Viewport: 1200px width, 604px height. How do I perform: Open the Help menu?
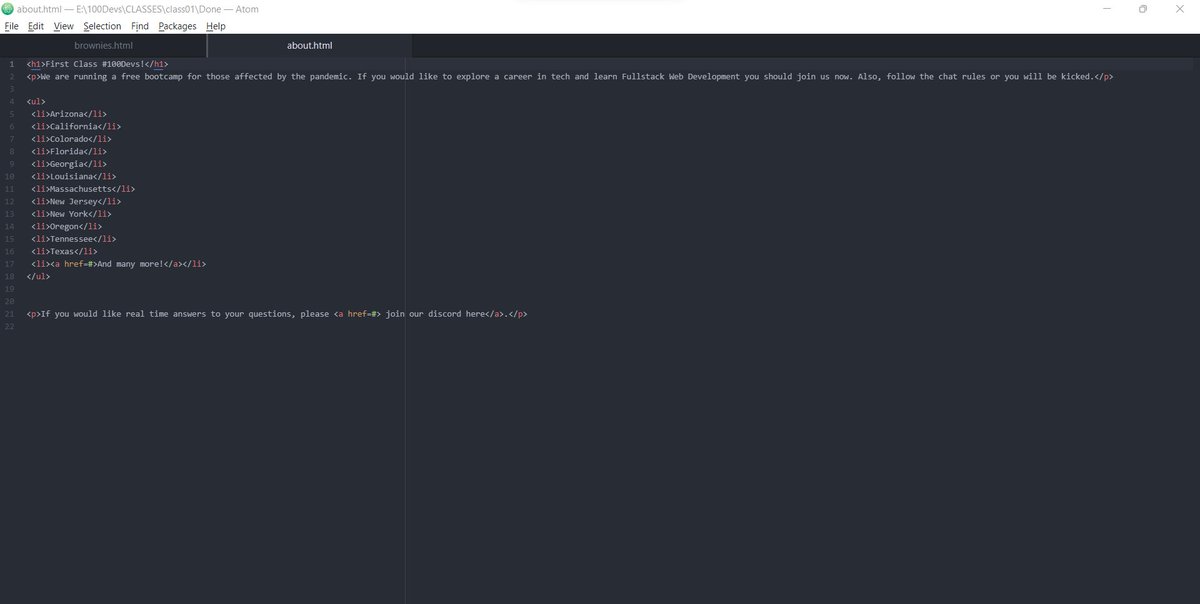tap(215, 26)
